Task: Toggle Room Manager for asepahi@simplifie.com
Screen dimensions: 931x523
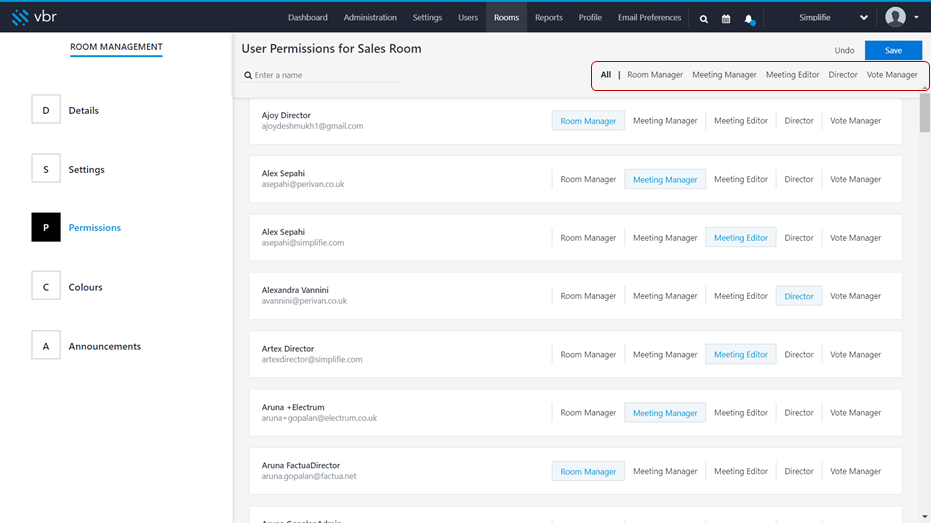Action: coord(588,237)
